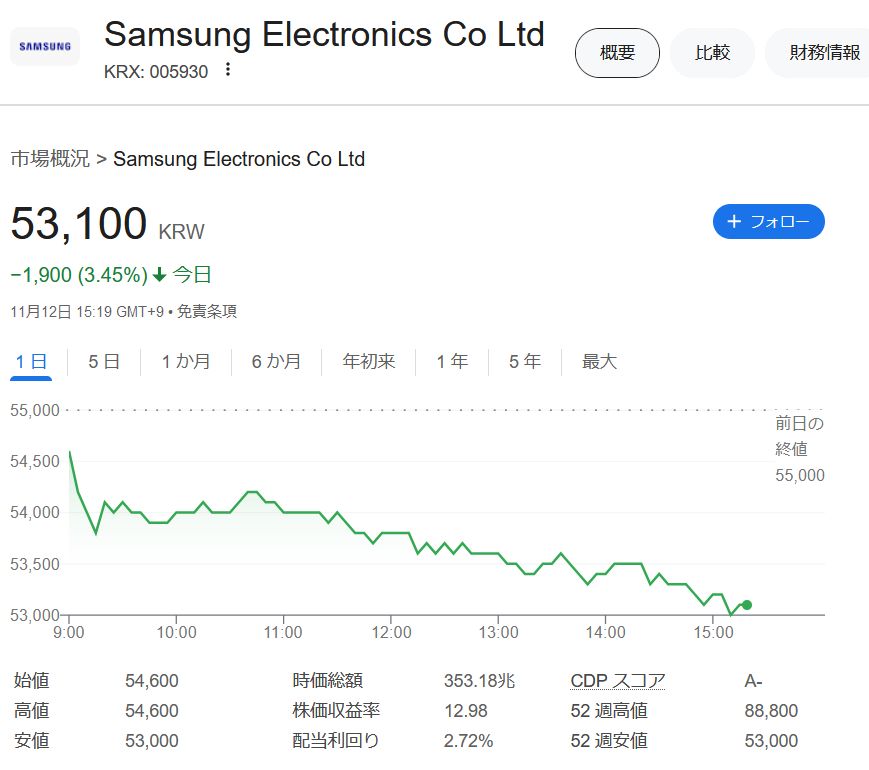Open the 市場概況 market overview breadcrumb
Viewport: 869px width, 770px height.
point(50,159)
